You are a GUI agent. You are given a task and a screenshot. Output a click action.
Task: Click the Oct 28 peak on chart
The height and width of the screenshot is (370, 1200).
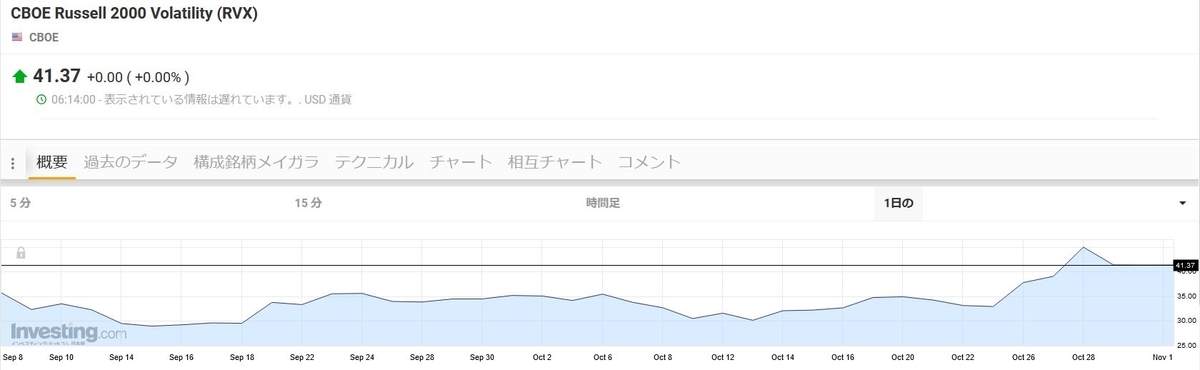[1083, 246]
